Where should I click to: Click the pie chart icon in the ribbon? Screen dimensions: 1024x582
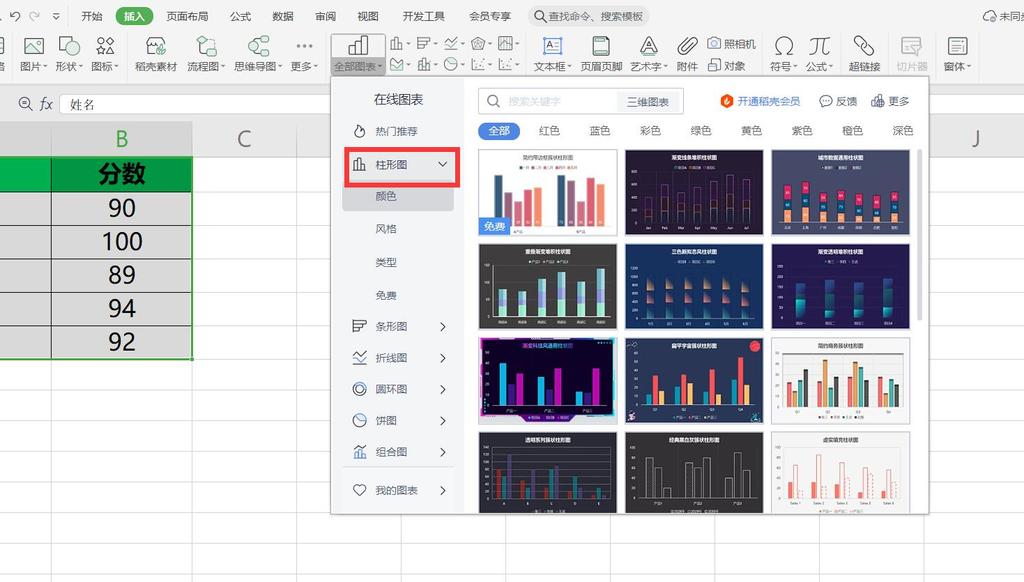click(x=453, y=64)
